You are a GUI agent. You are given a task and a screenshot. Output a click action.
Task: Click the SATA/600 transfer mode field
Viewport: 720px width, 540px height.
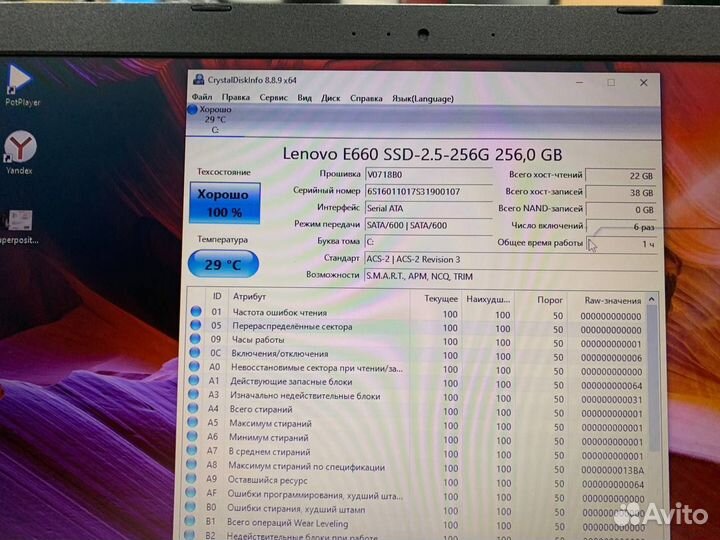coord(428,225)
